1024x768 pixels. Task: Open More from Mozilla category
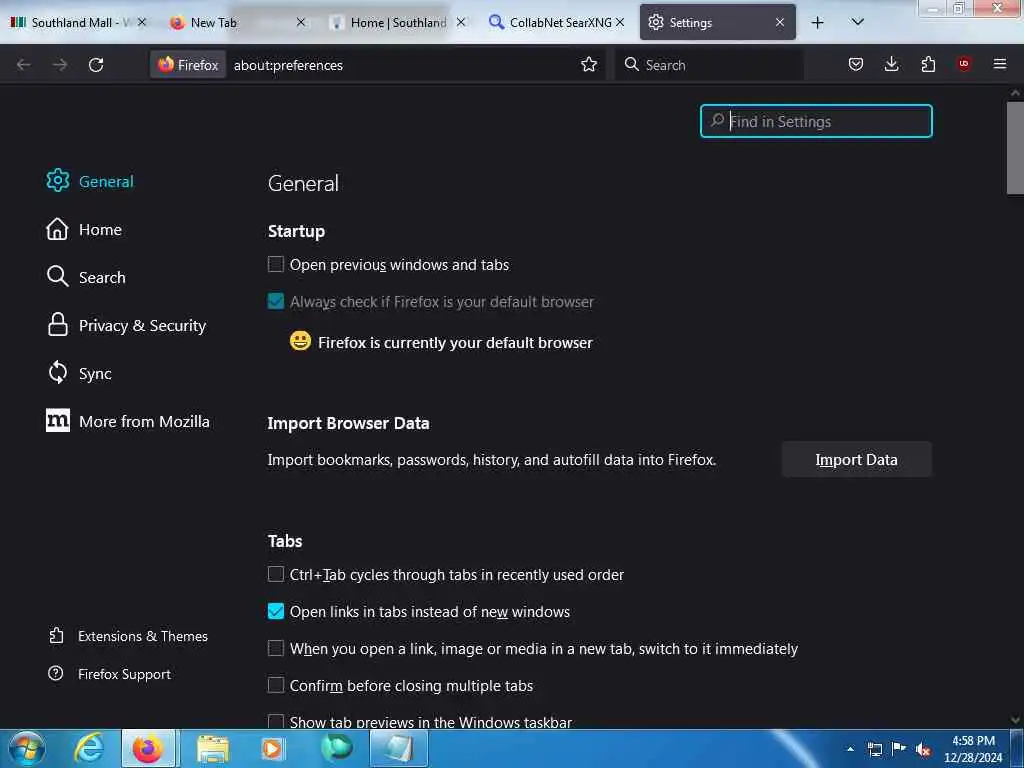[x=128, y=421]
